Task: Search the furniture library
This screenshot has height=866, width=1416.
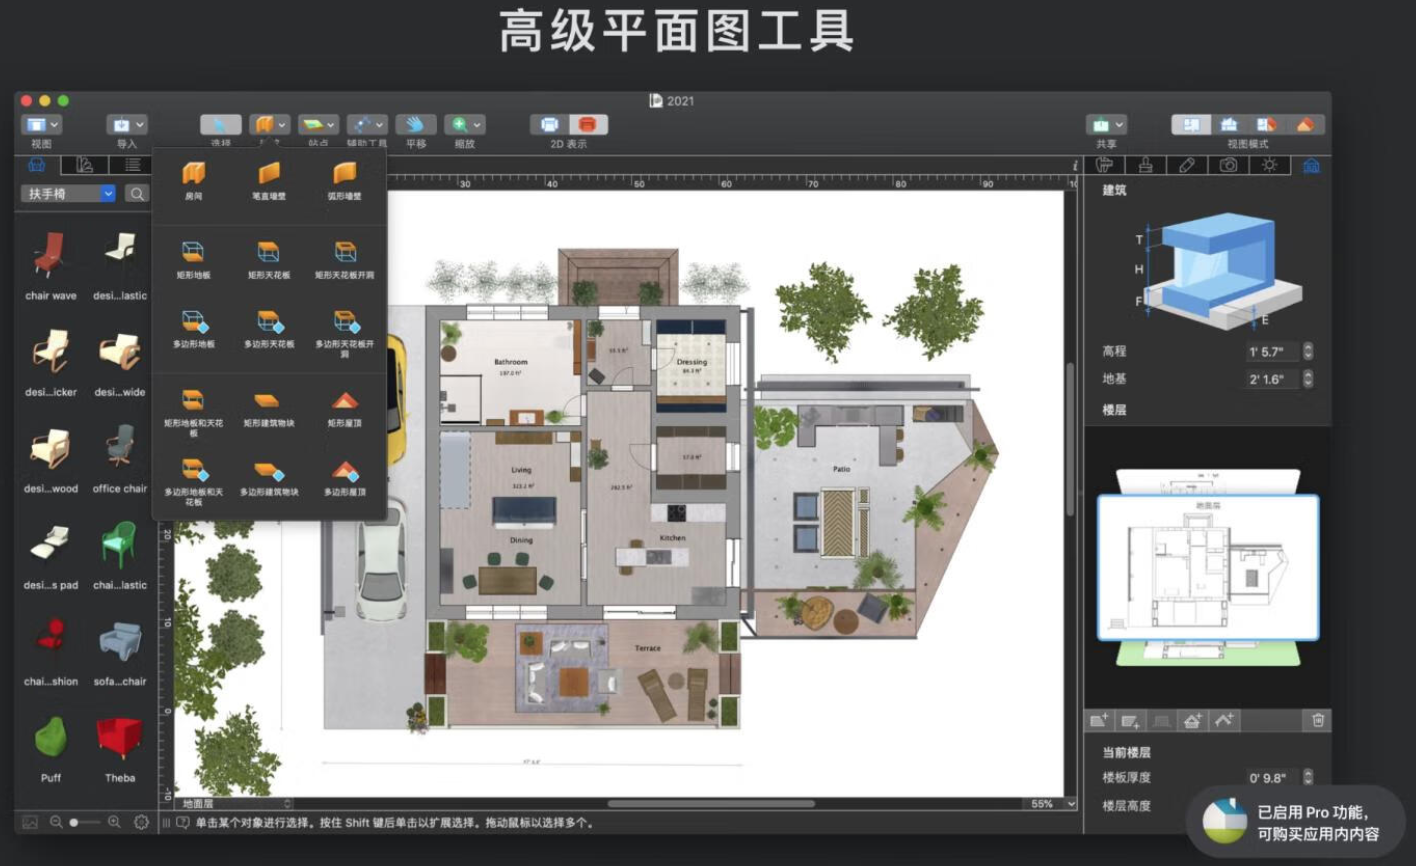Action: [x=137, y=194]
